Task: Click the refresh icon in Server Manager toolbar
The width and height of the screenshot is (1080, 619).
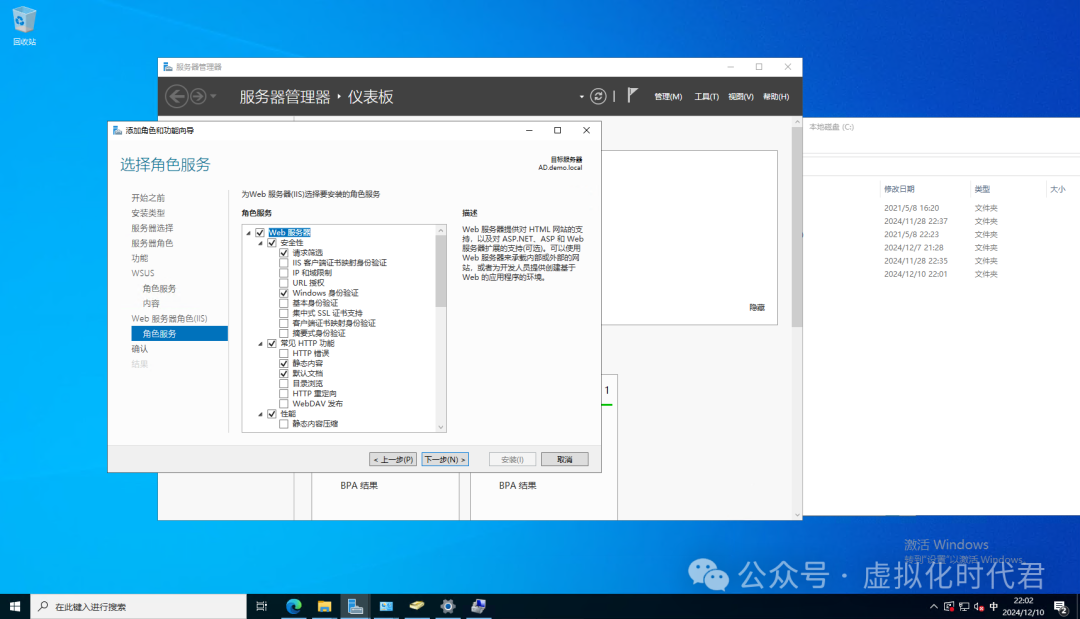Action: pos(598,96)
